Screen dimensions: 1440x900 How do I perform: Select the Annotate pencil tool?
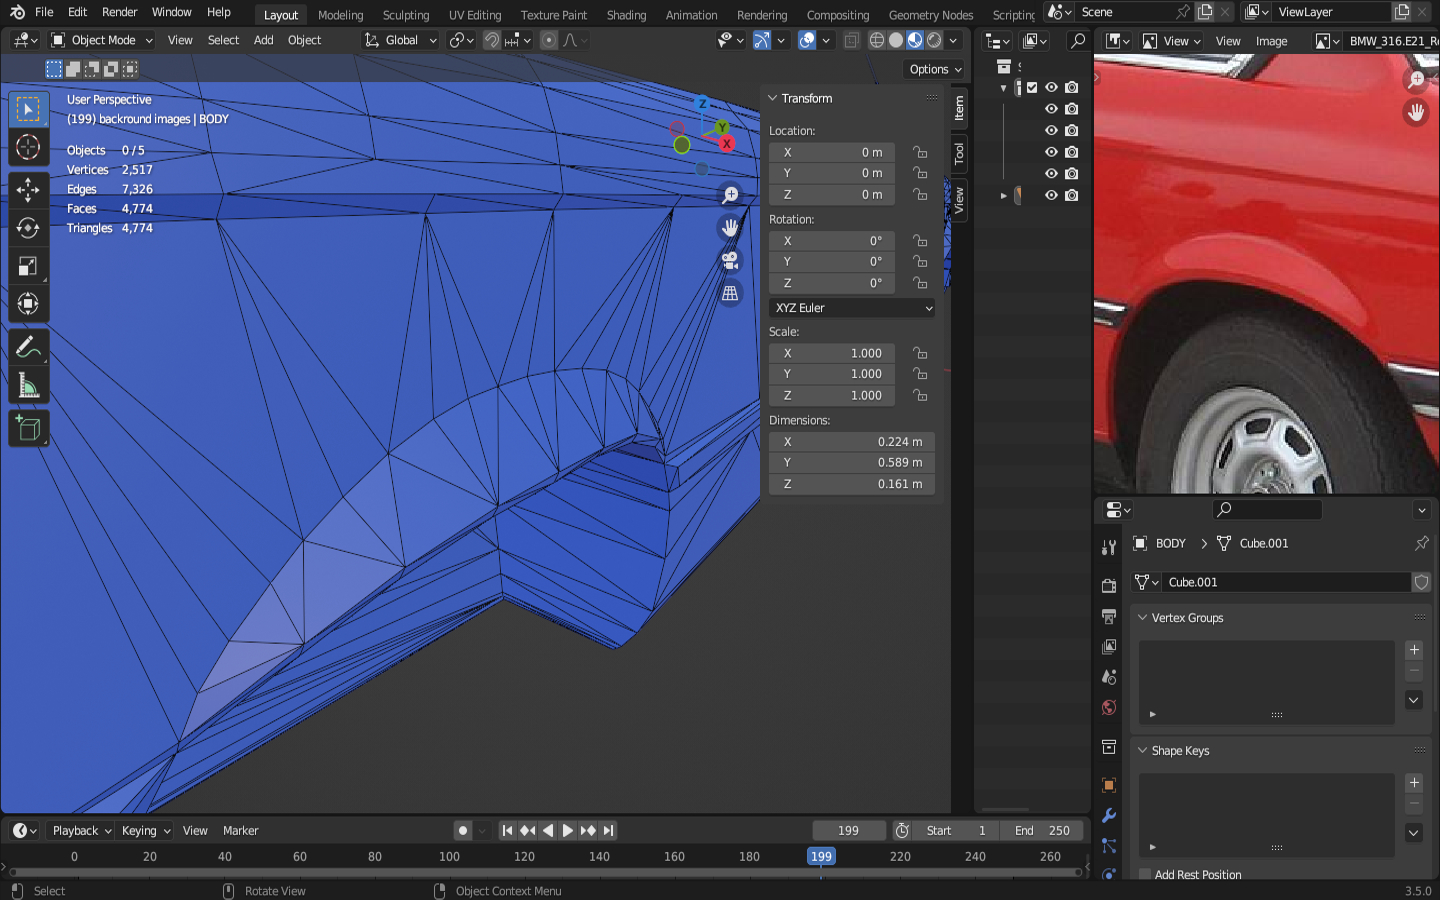(x=28, y=347)
